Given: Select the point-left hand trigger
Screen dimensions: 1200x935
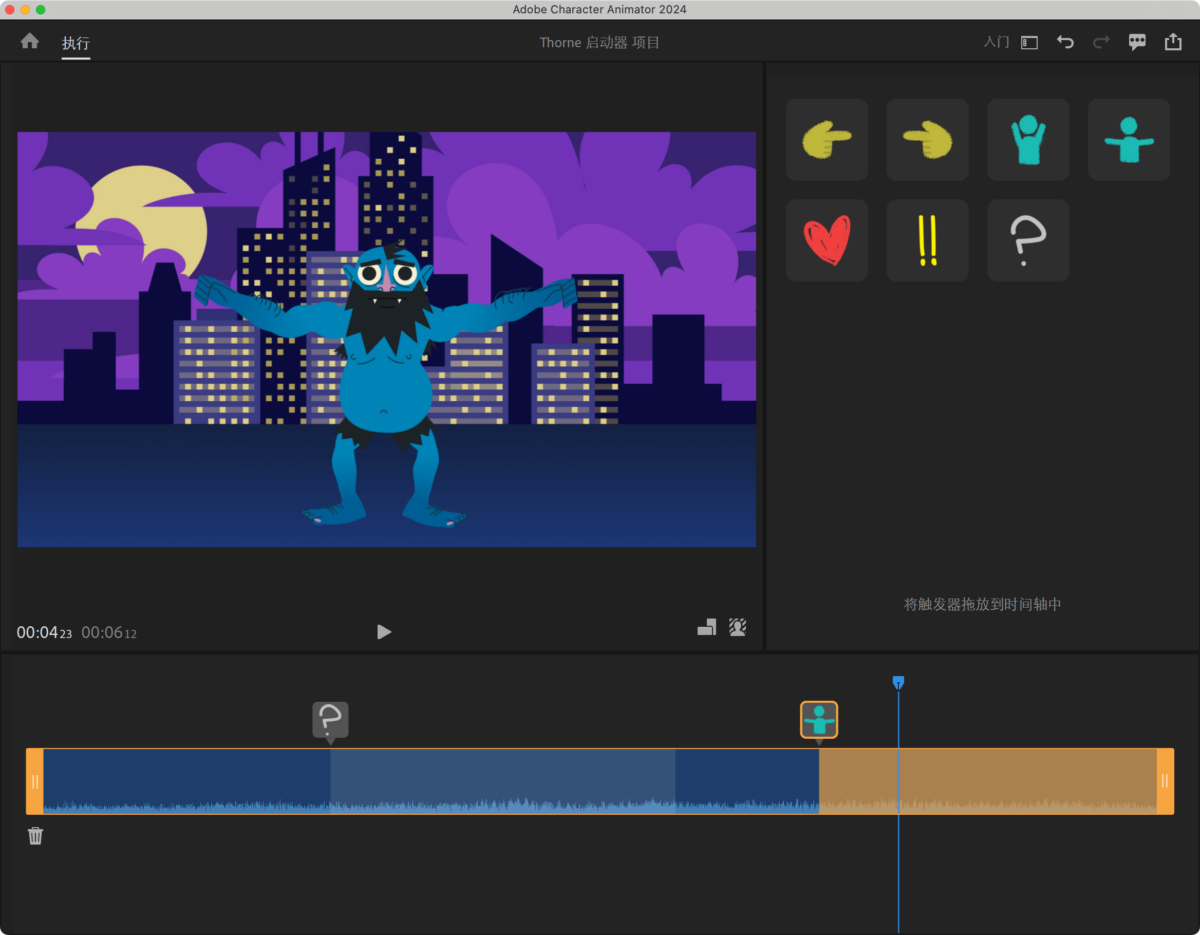Looking at the screenshot, I should 927,140.
